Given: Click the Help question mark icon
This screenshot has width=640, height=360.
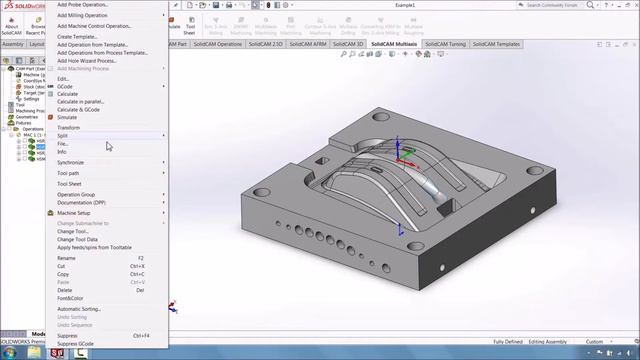Looking at the screenshot, I should pyautogui.click(x=606, y=5).
